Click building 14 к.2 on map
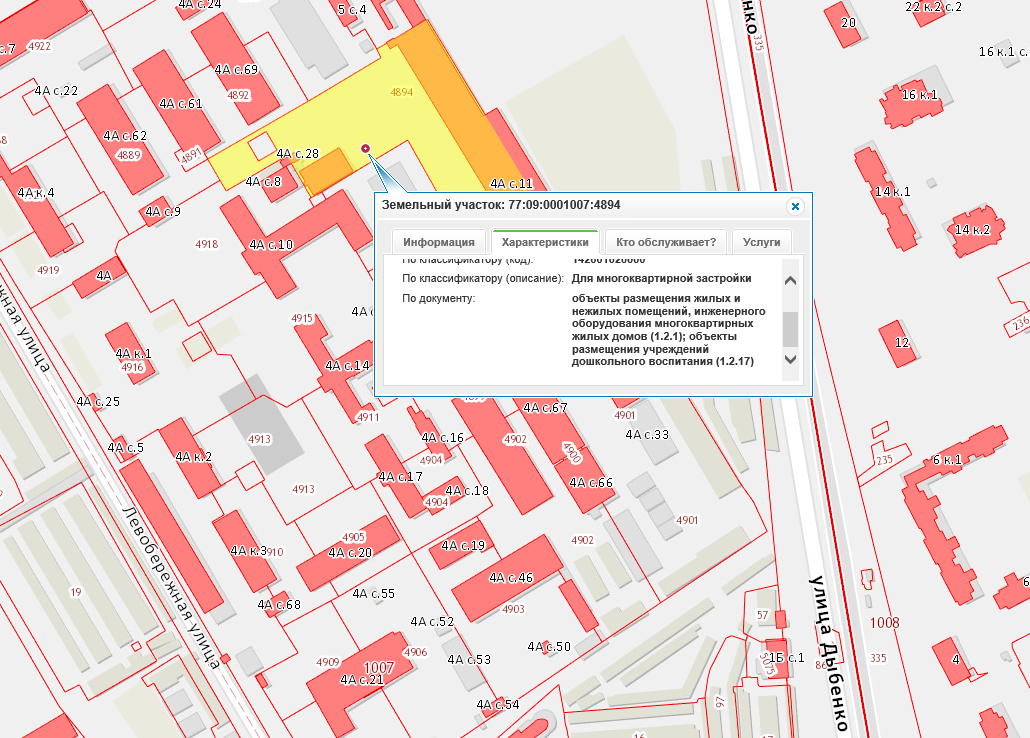The width and height of the screenshot is (1030, 738). tap(972, 232)
